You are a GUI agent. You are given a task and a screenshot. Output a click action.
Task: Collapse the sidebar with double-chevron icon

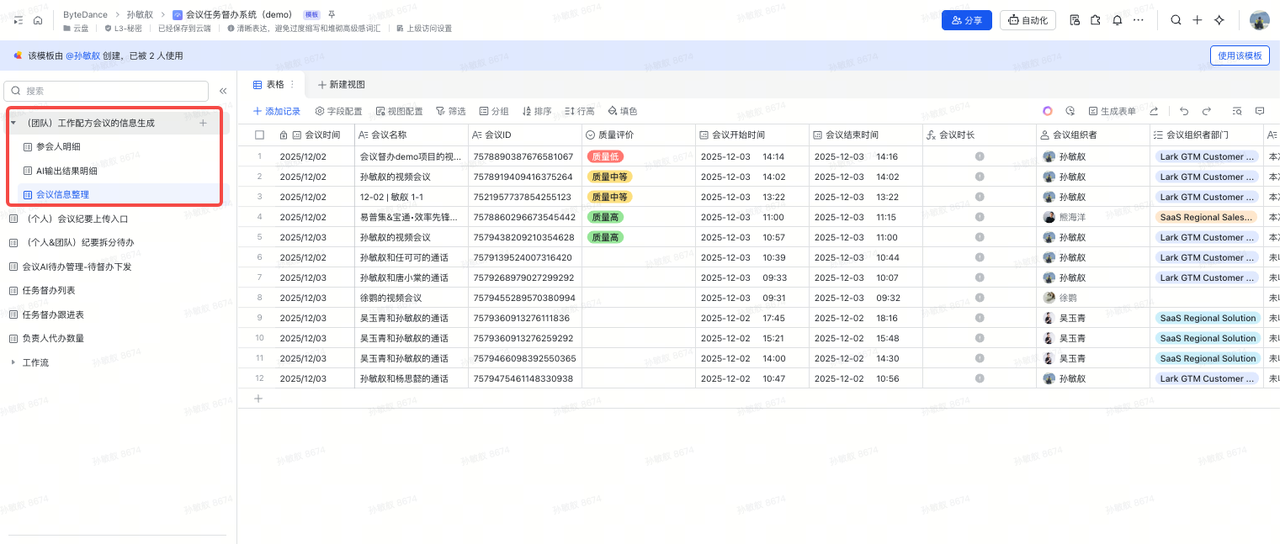pos(223,91)
